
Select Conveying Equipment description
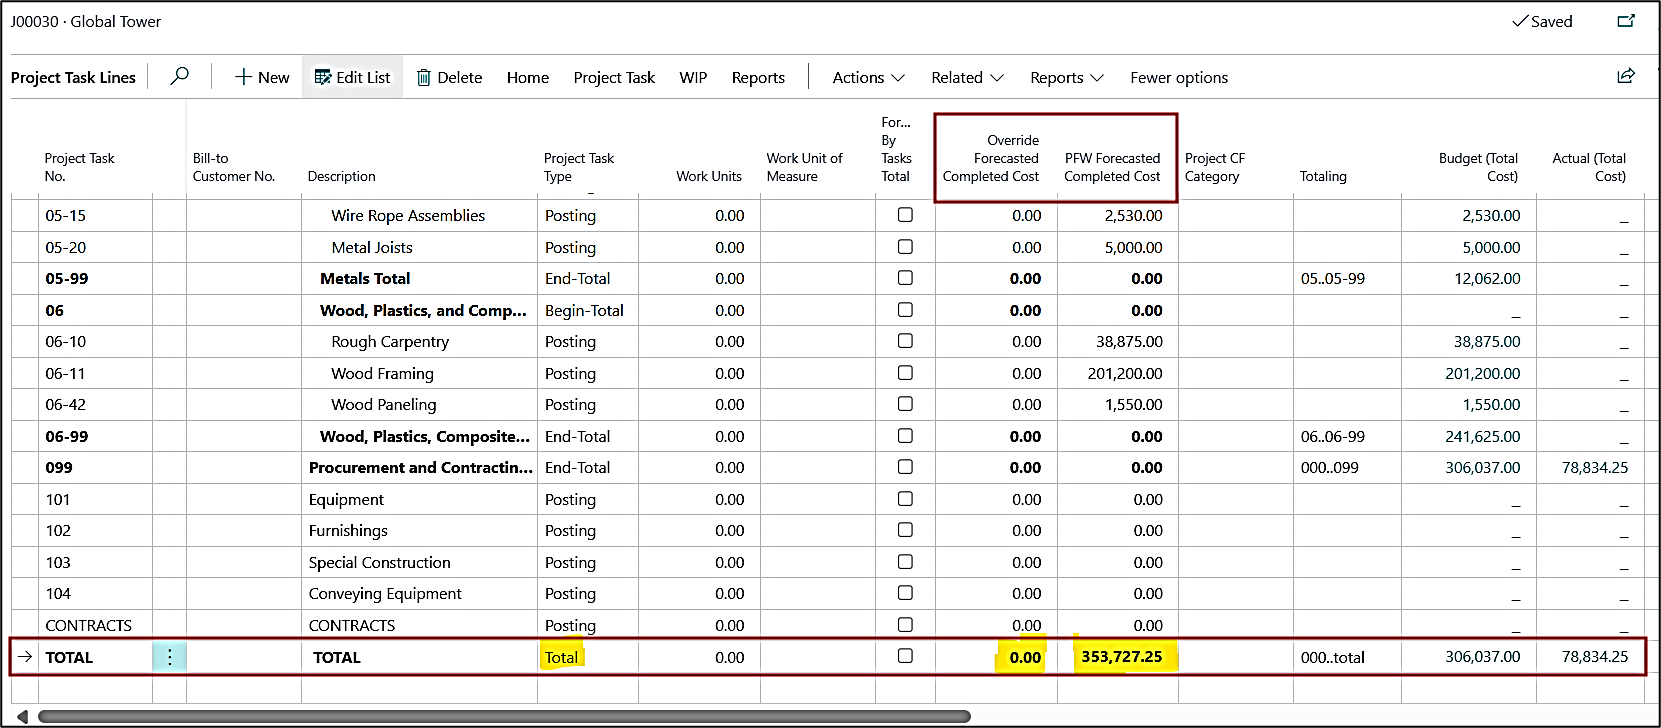point(385,593)
